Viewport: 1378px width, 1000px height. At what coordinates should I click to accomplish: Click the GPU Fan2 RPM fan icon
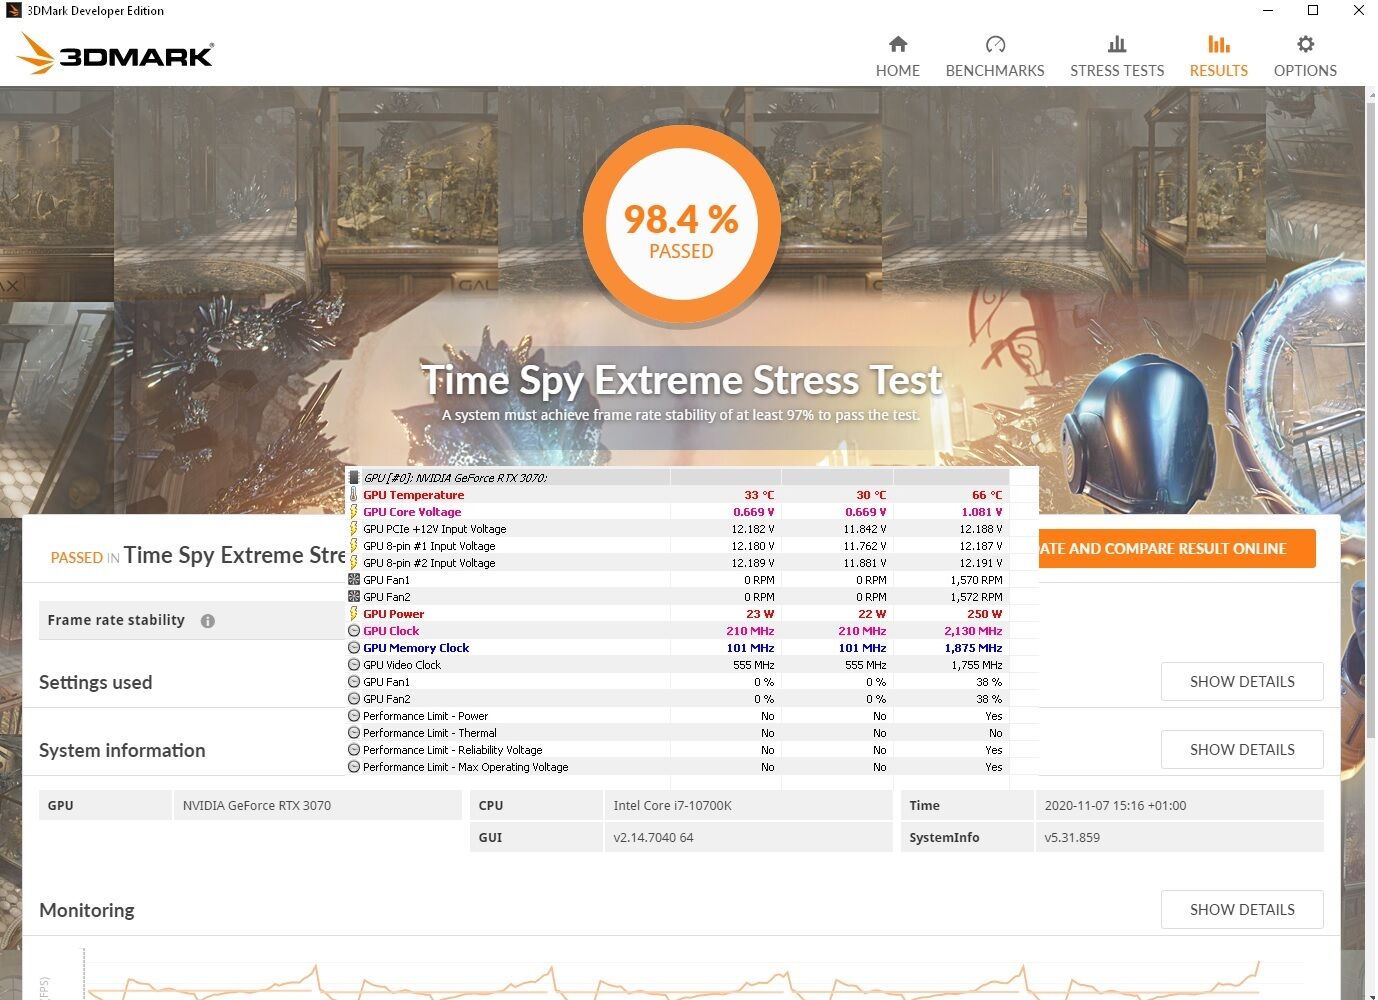click(354, 597)
